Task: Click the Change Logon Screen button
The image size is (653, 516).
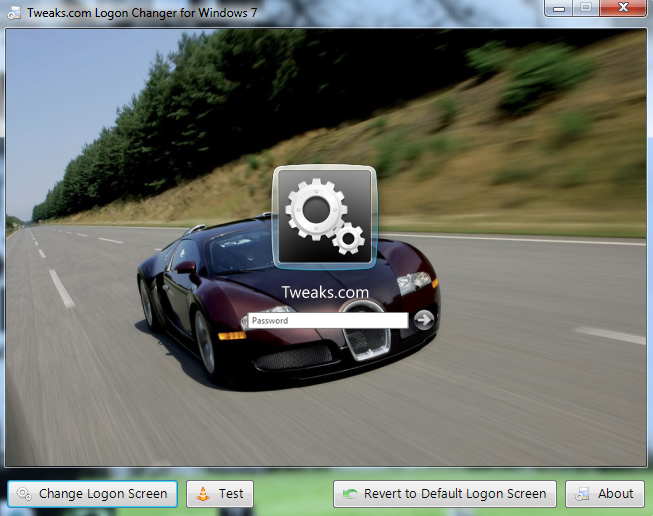Action: pos(92,494)
